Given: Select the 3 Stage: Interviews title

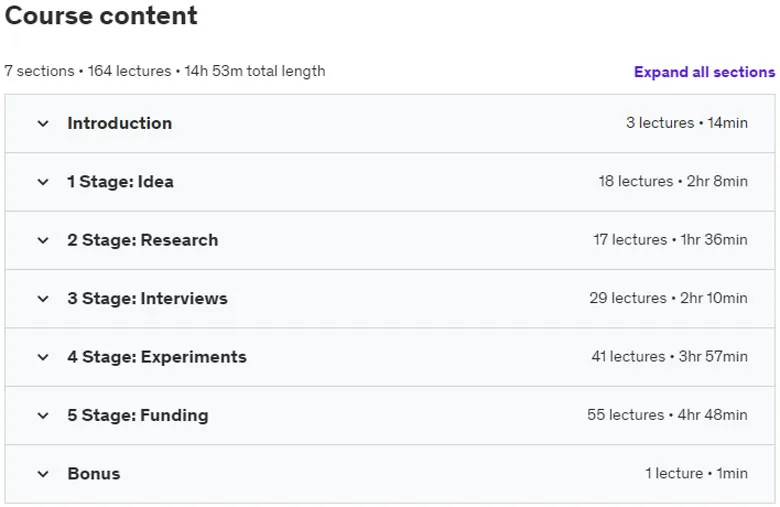Looking at the screenshot, I should pyautogui.click(x=148, y=299).
